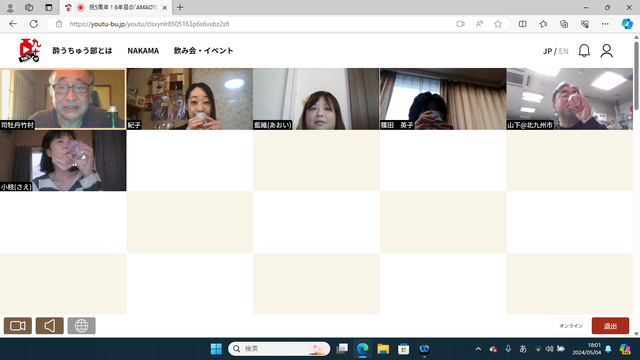Open Edge Settings and more menu
Image resolution: width=640 pixels, height=360 pixels.
[605, 24]
